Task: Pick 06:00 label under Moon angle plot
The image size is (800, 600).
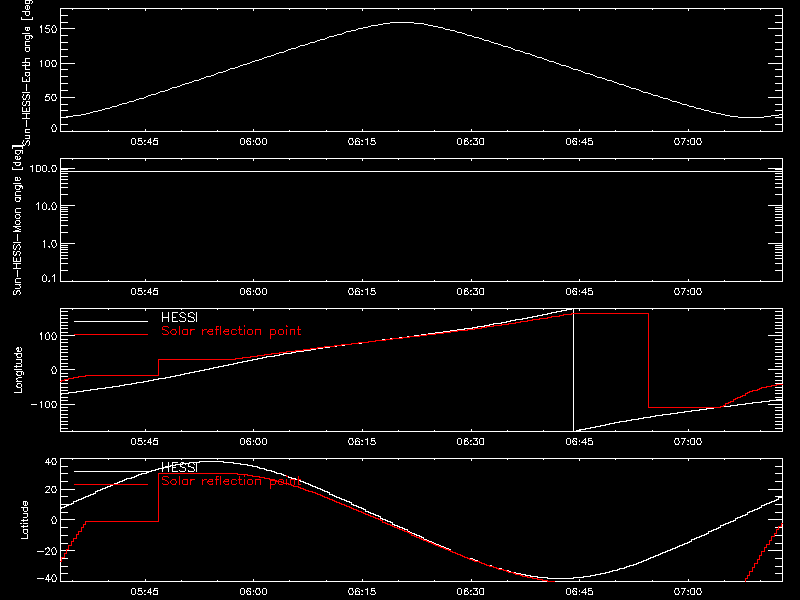Action: [254, 292]
